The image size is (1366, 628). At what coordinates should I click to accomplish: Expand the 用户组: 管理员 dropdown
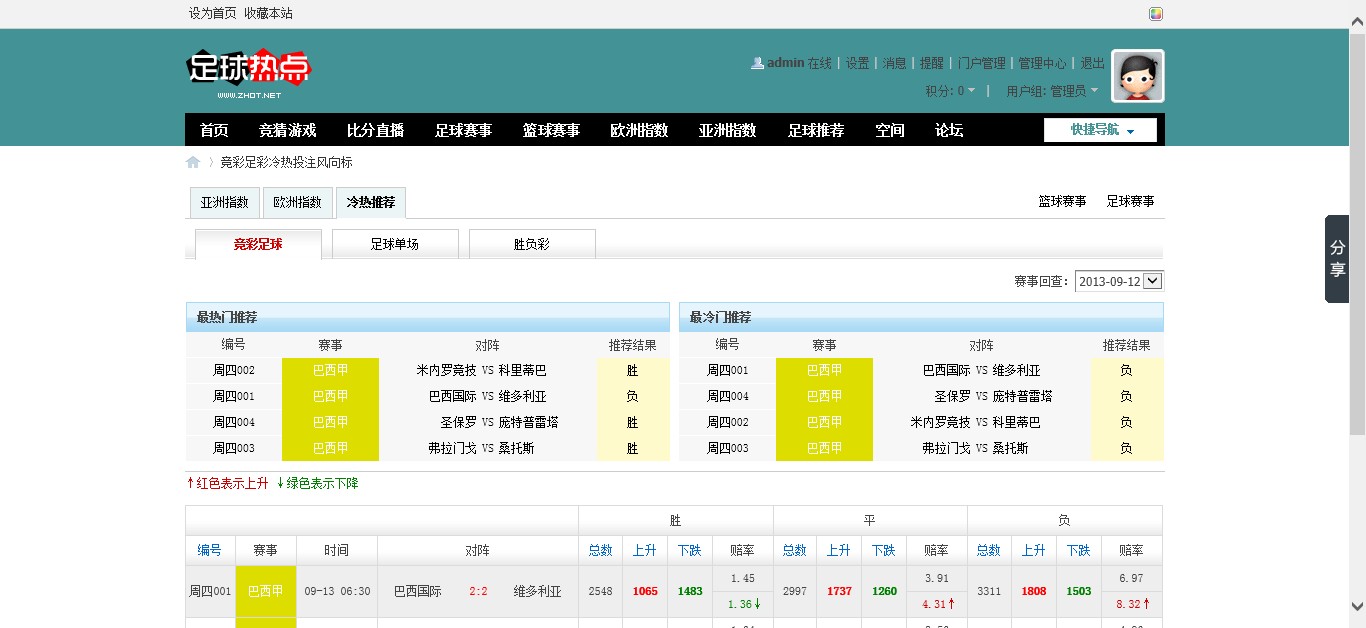click(1052, 91)
